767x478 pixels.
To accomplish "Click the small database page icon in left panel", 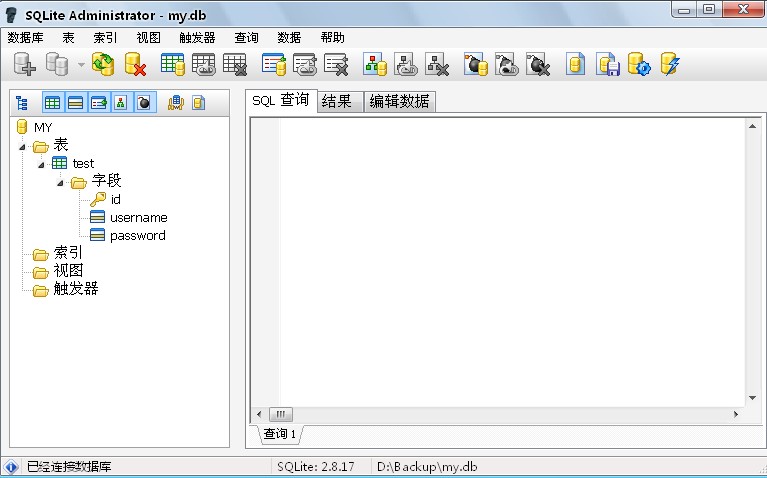I will coord(198,103).
